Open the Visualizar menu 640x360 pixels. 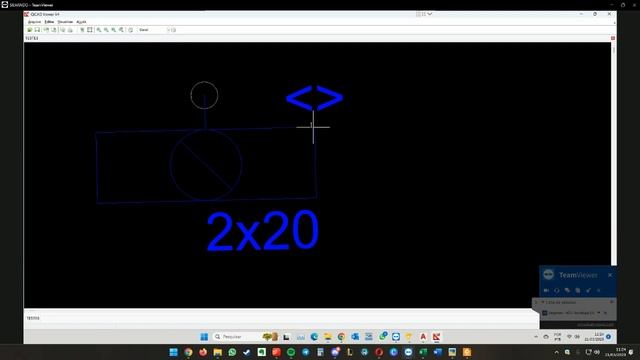[65, 22]
